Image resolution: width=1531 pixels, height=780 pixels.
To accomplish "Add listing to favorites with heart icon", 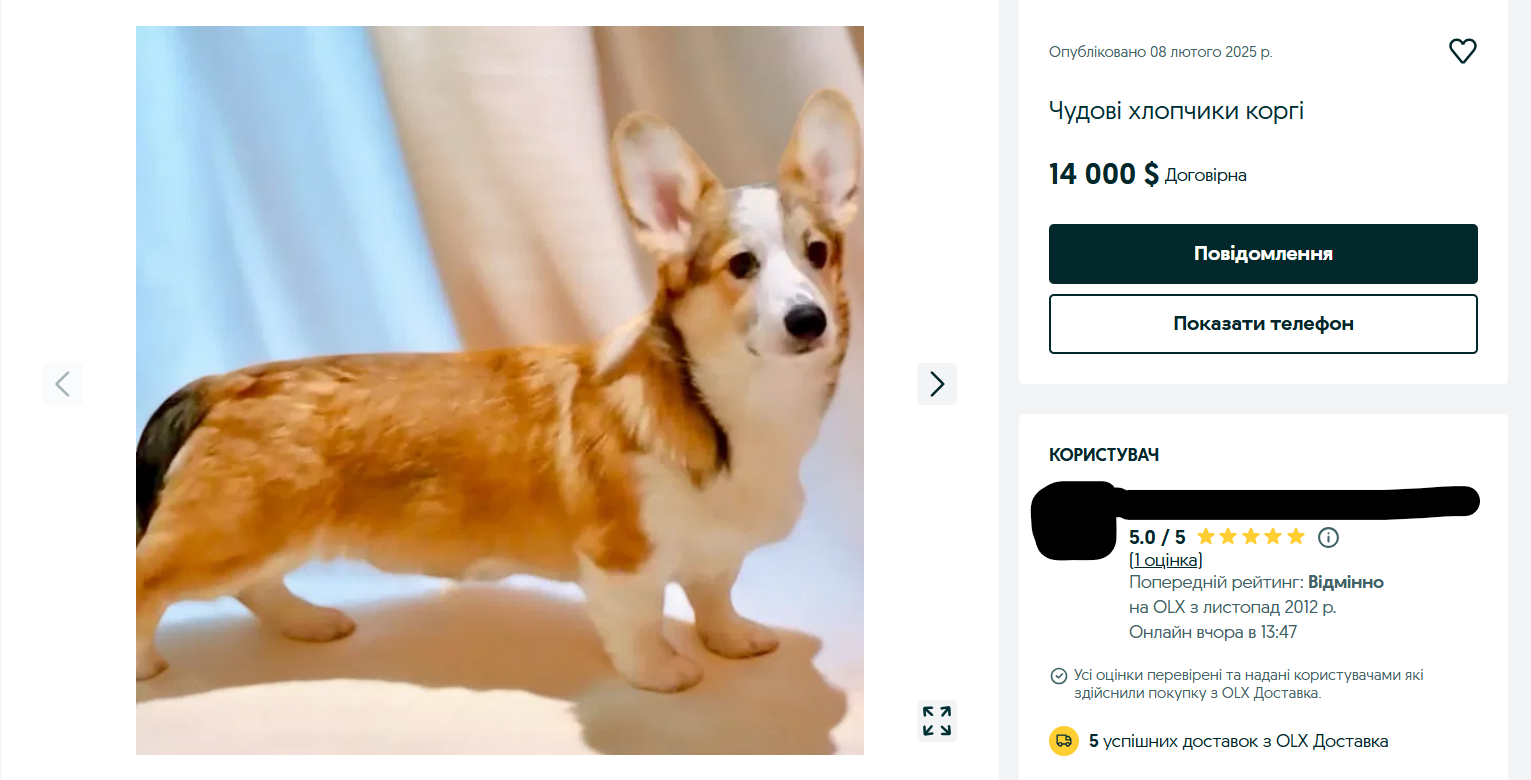I will [x=1462, y=51].
